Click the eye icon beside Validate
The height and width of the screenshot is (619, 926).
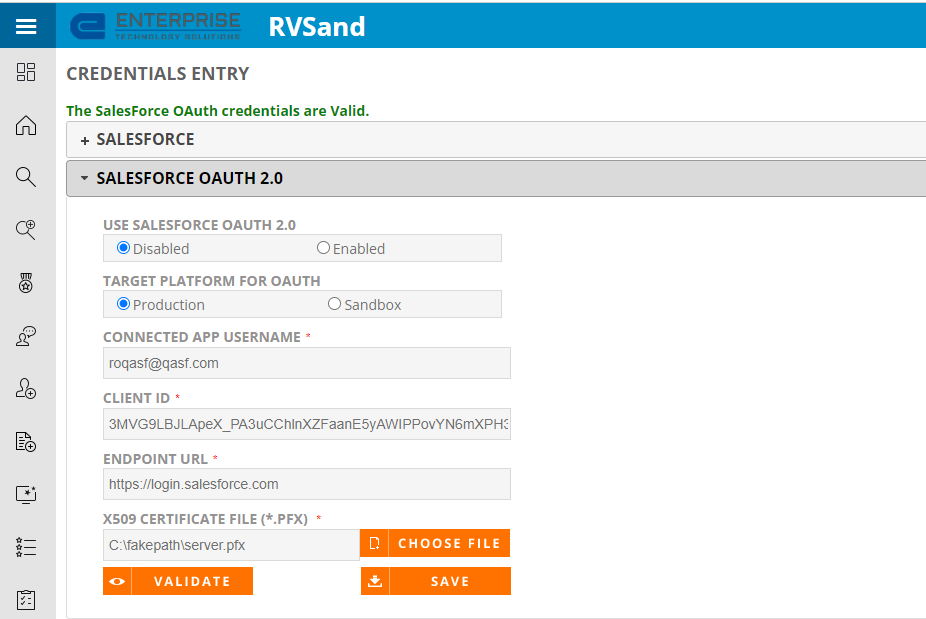click(117, 581)
